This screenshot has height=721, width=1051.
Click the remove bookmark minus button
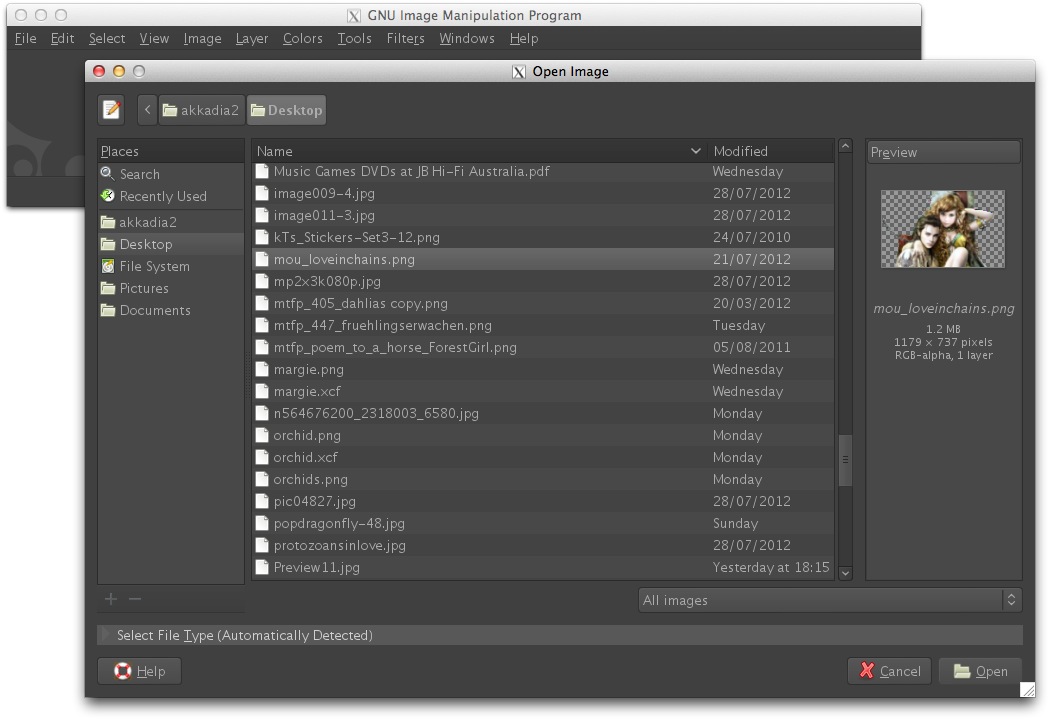click(x=135, y=599)
